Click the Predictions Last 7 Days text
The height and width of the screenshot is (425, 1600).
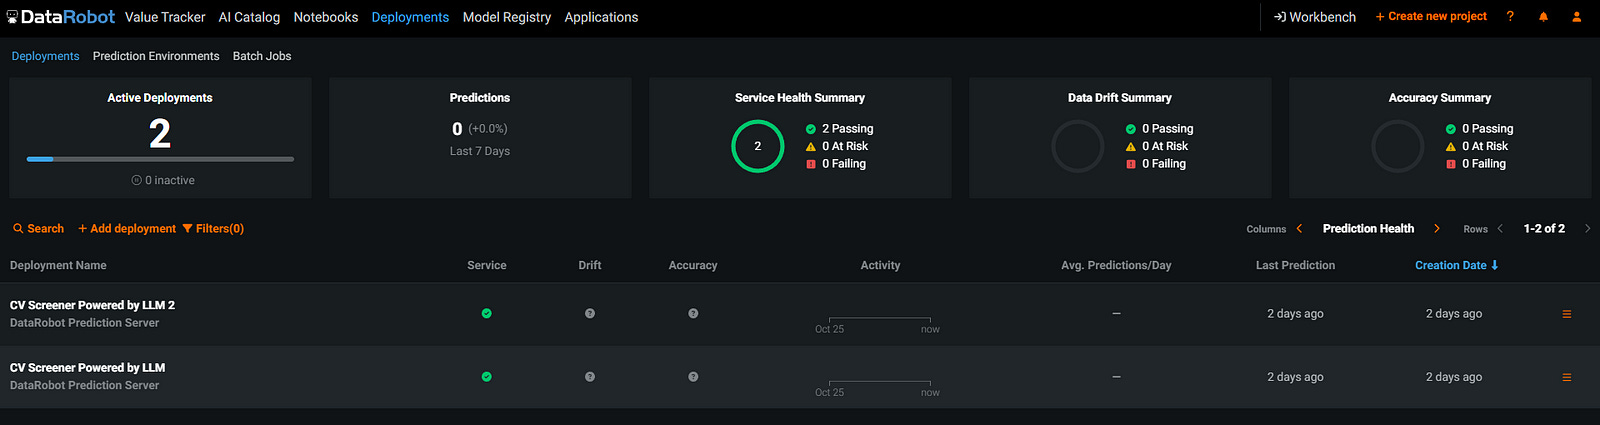pos(480,151)
